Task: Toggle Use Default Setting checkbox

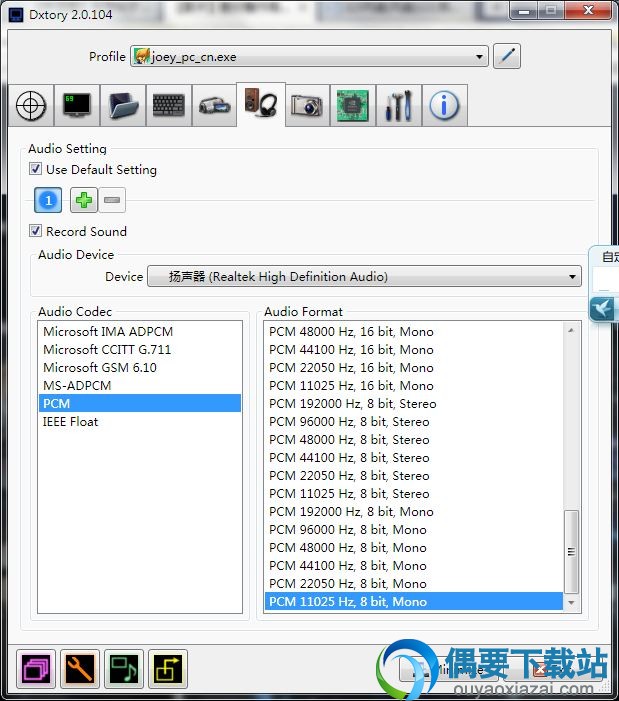Action: tap(35, 169)
